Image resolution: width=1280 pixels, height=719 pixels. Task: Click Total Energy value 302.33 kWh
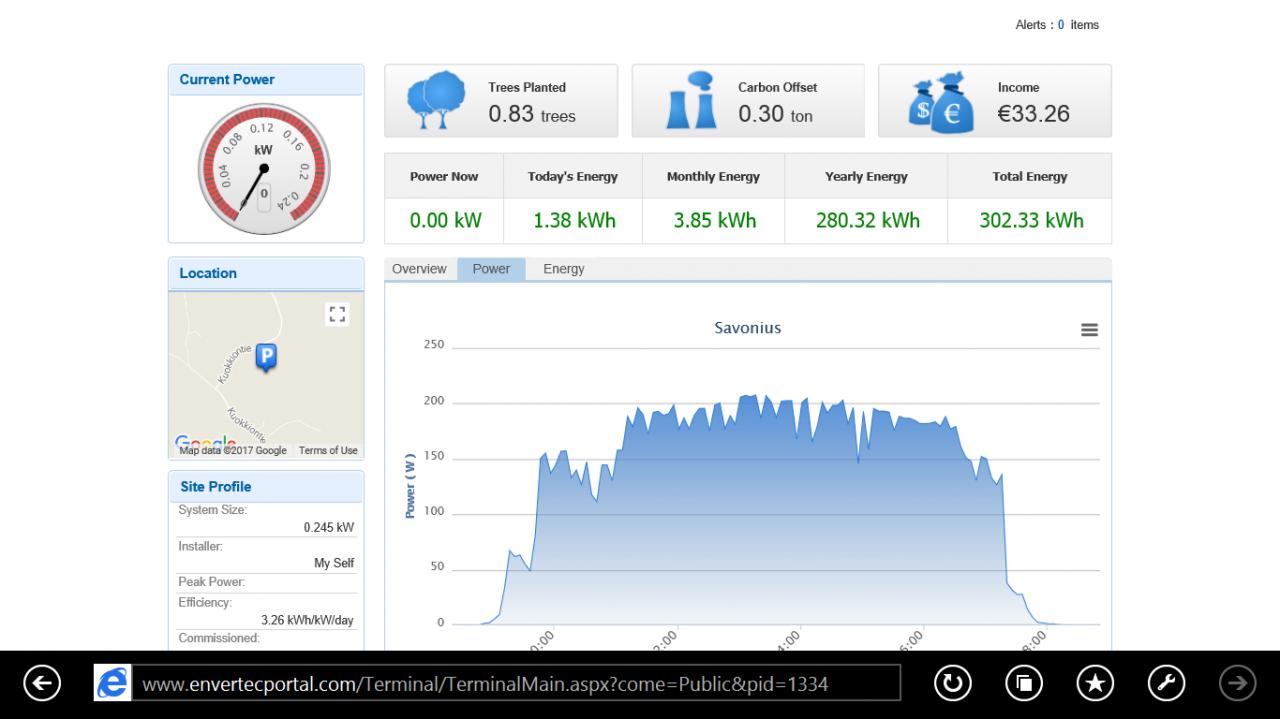(x=1031, y=221)
